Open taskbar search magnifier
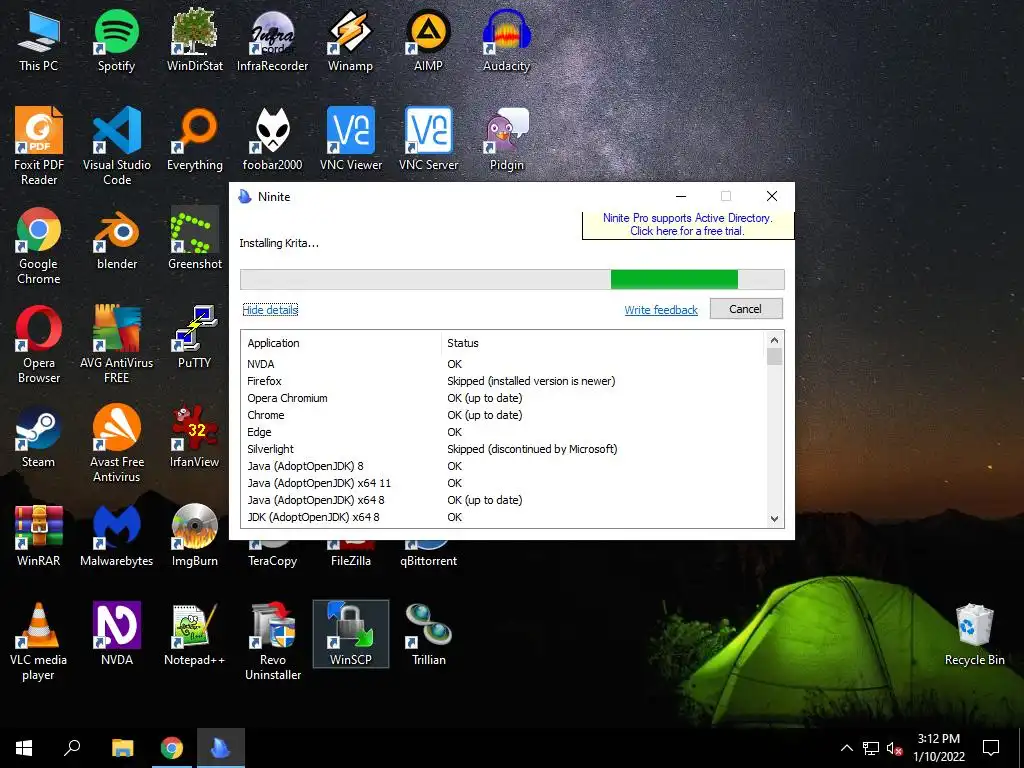The height and width of the screenshot is (768, 1024). click(72, 748)
